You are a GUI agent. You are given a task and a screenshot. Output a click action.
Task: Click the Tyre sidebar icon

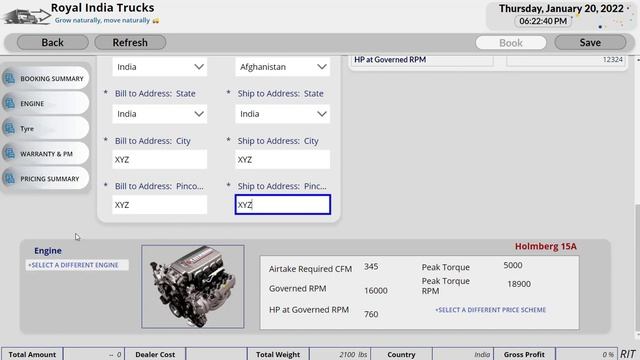click(9, 129)
